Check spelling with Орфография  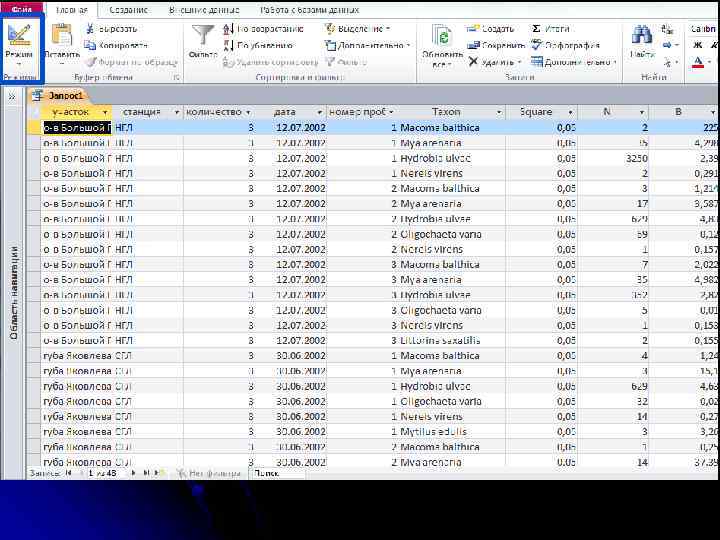pyautogui.click(x=566, y=45)
